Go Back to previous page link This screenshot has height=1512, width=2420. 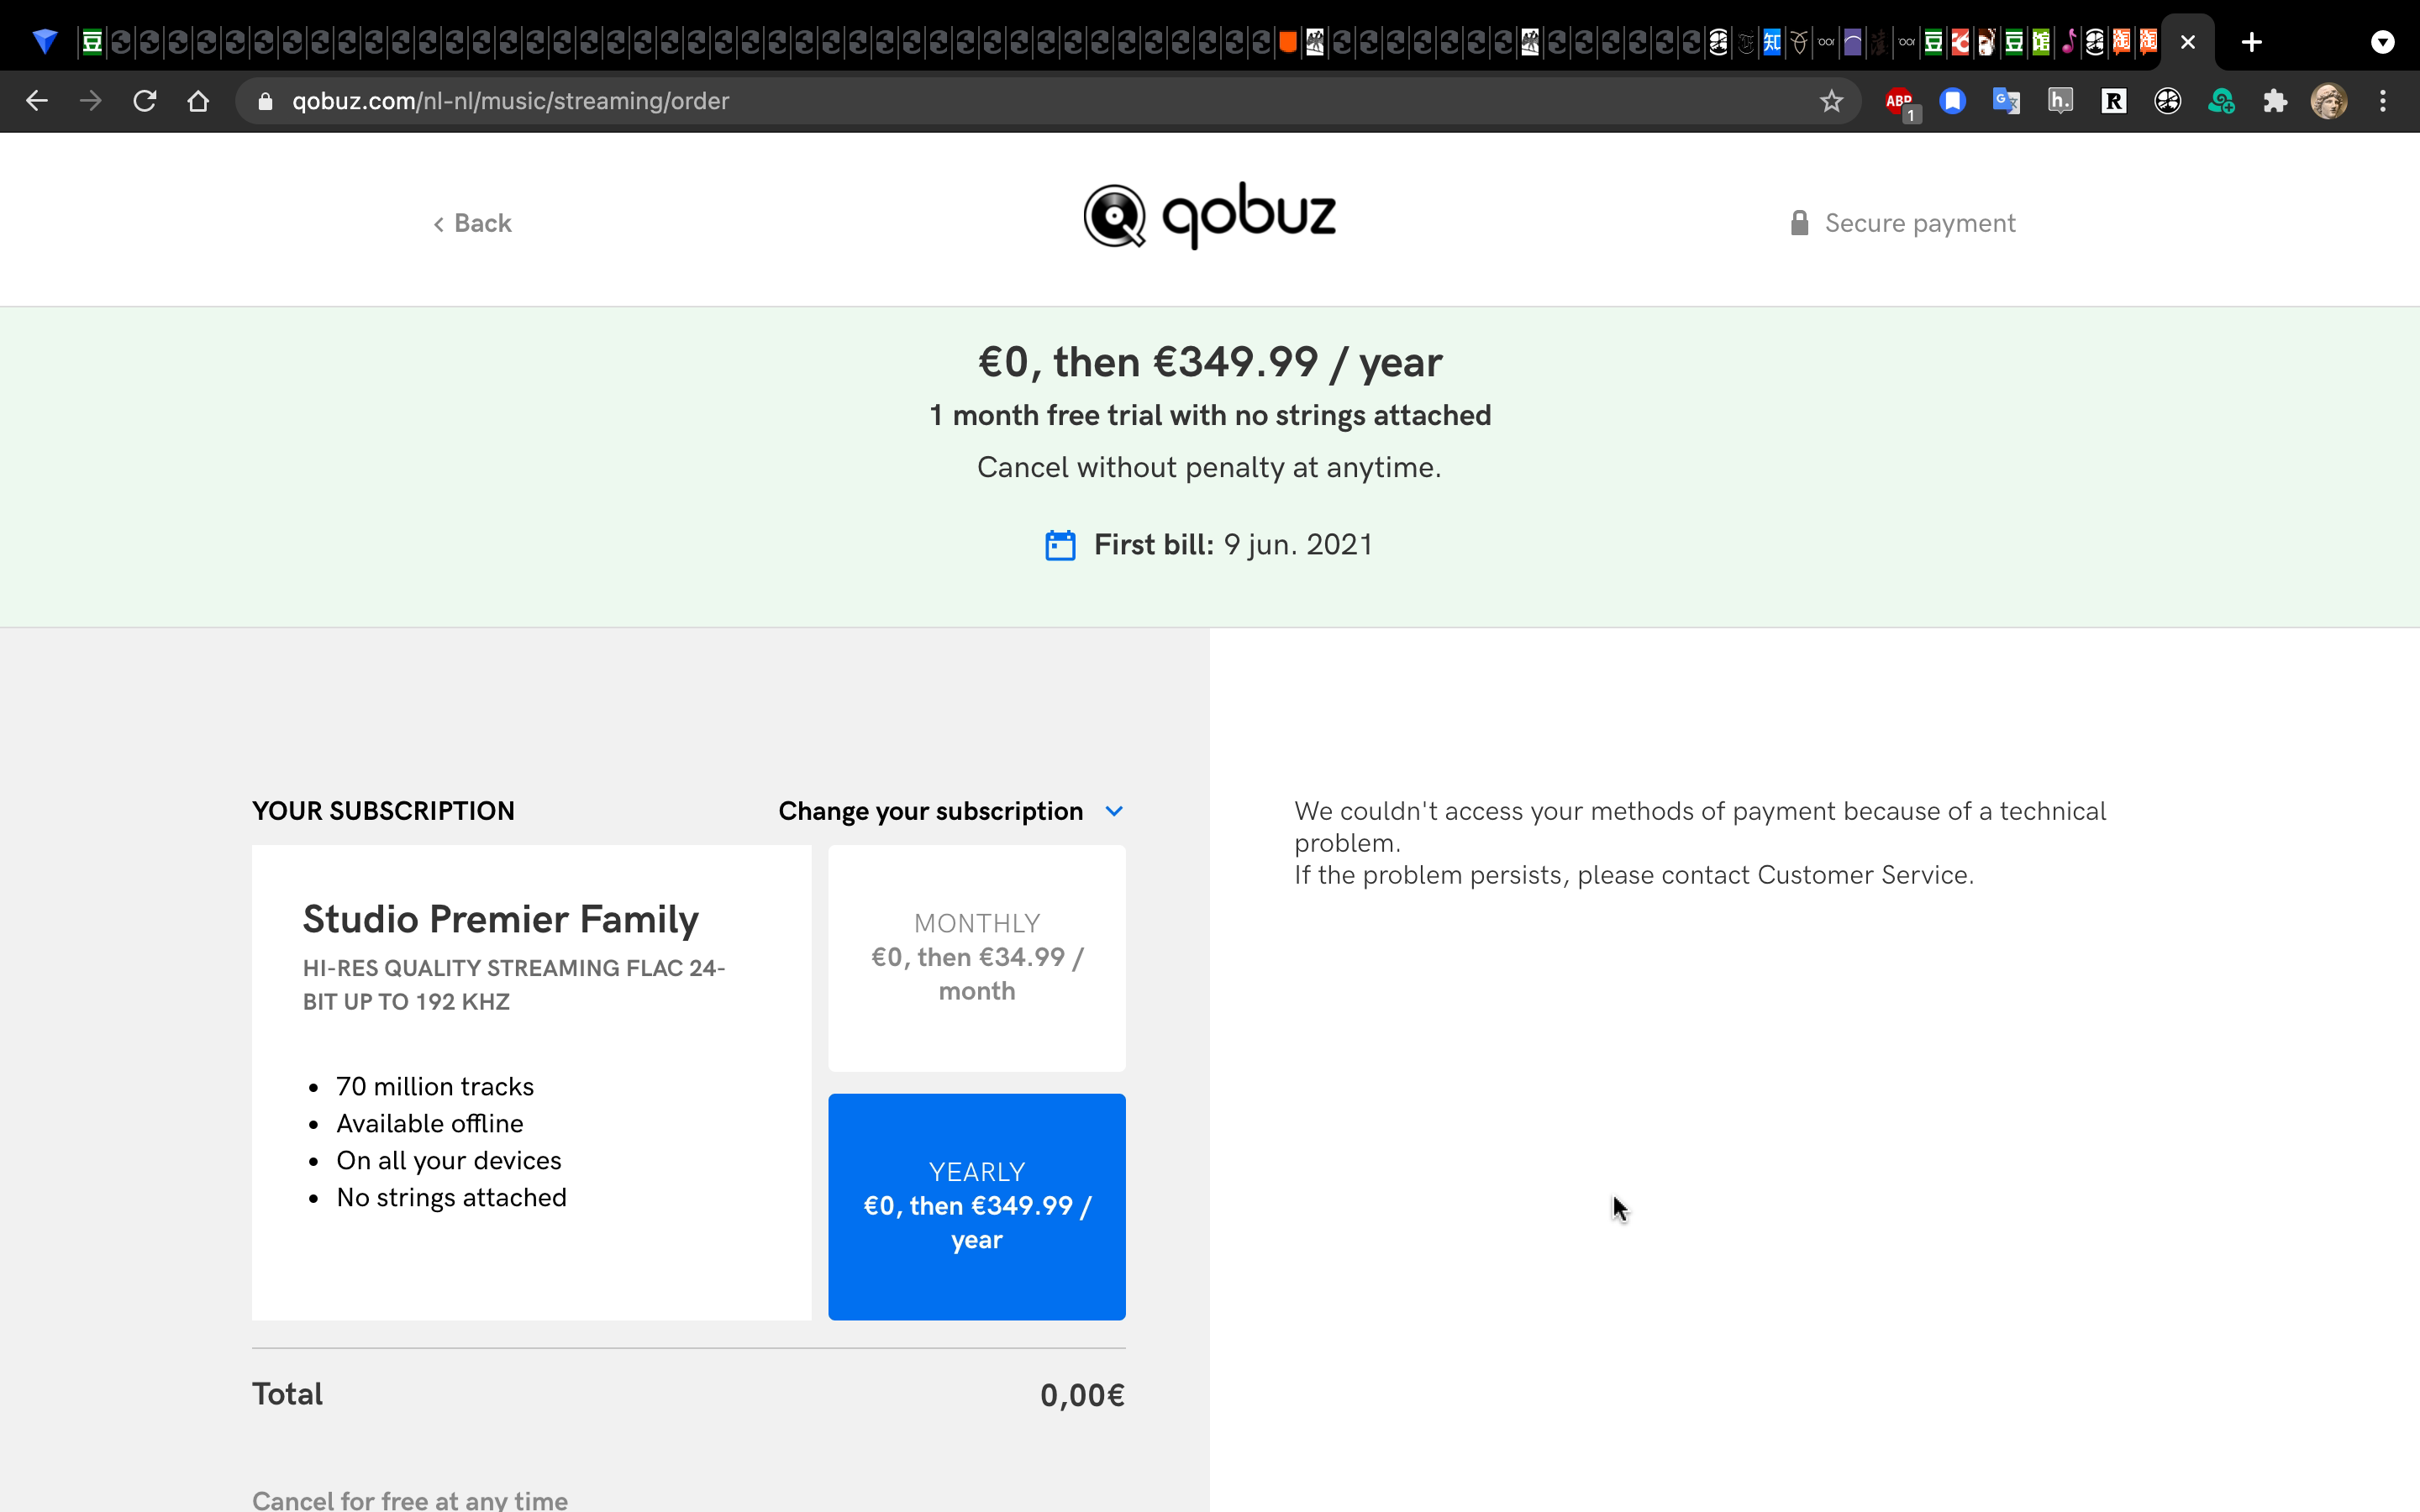(472, 223)
